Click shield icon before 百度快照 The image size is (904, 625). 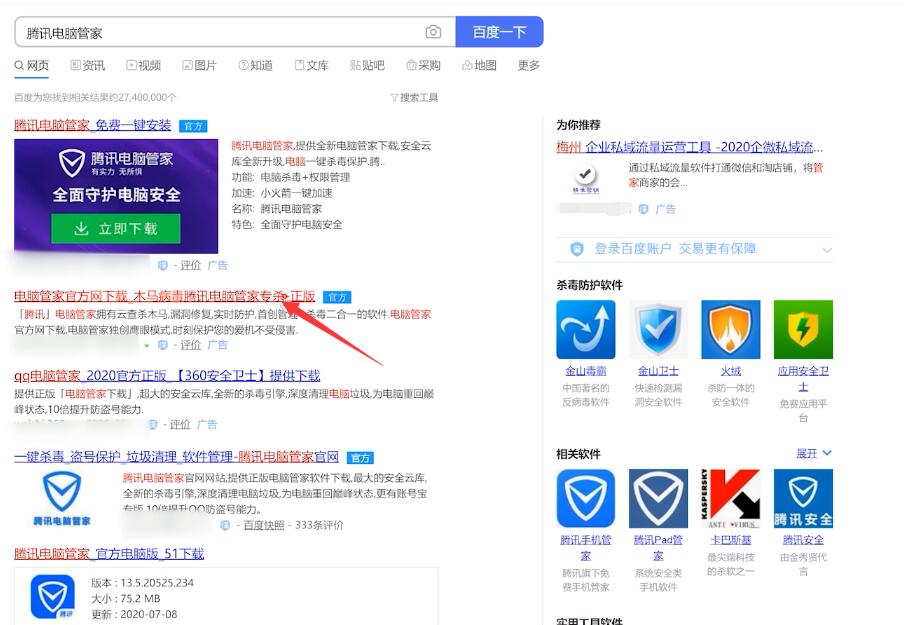[x=225, y=525]
